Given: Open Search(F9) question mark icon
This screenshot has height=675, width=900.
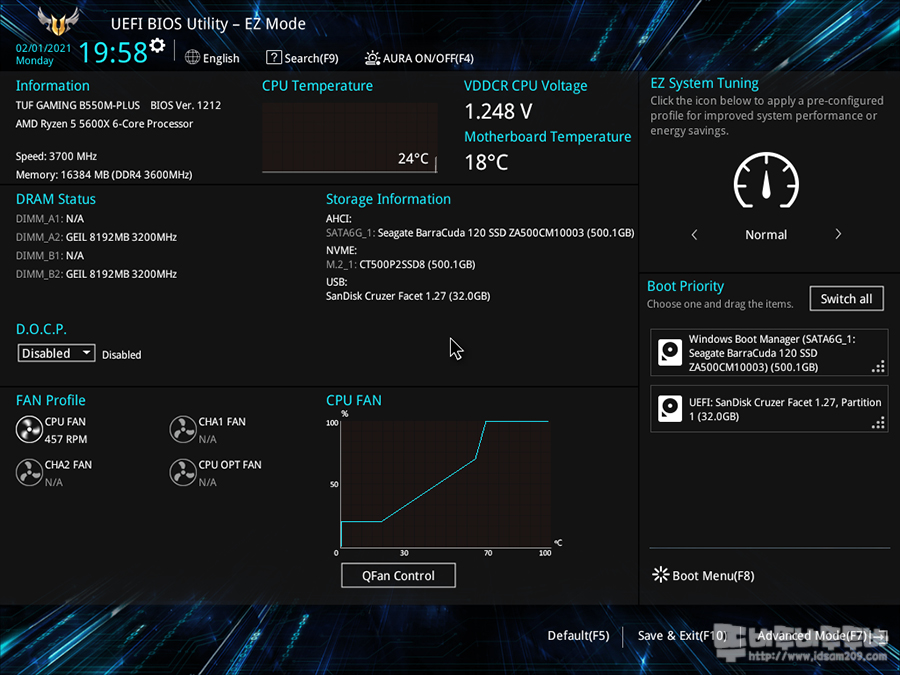Looking at the screenshot, I should coord(274,57).
